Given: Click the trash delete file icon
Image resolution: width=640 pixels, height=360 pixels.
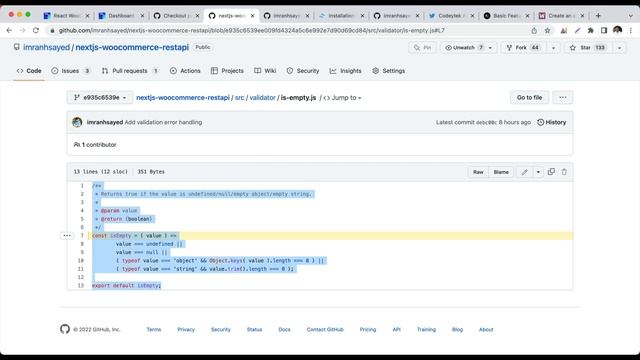Looking at the screenshot, I should pos(564,172).
